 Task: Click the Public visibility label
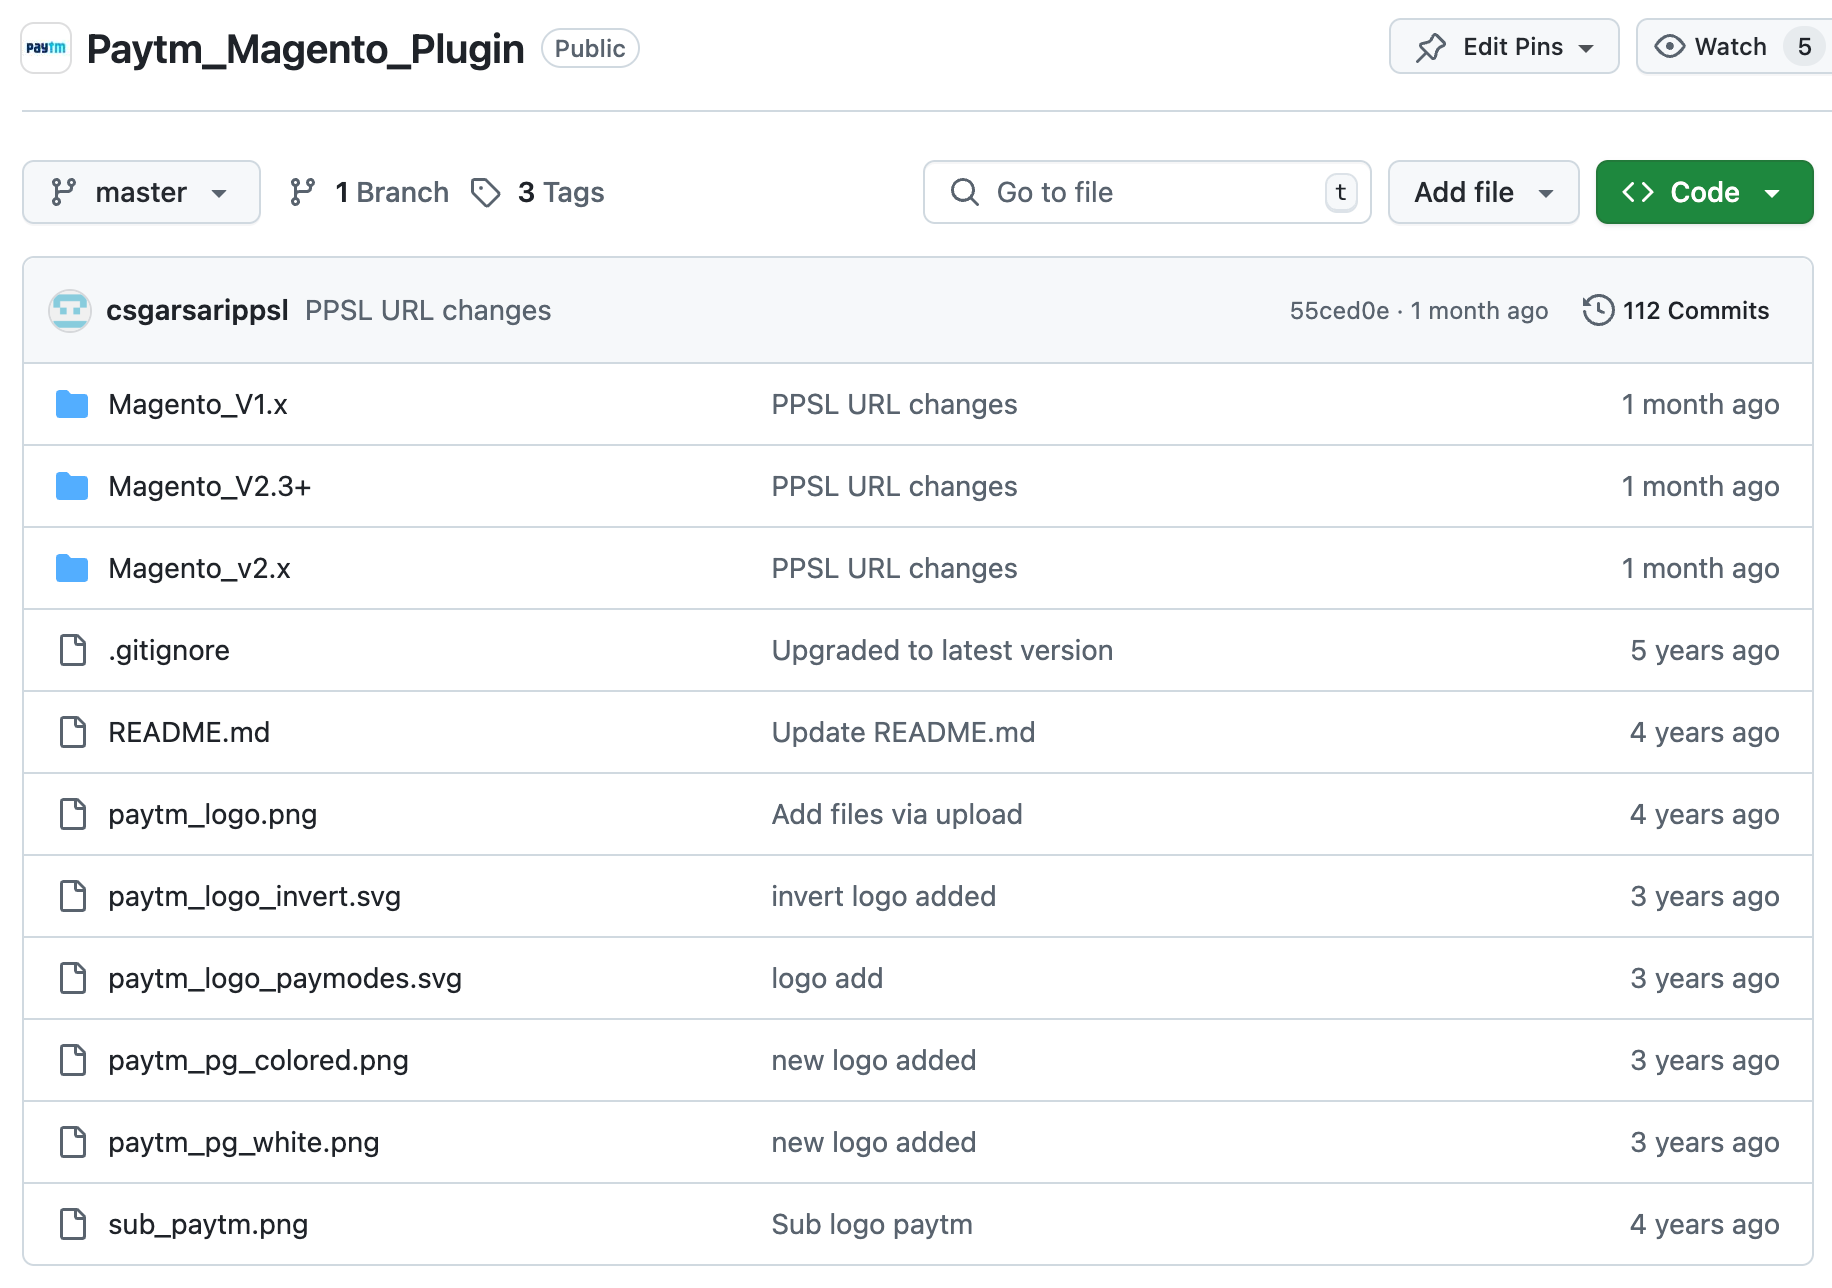click(590, 48)
